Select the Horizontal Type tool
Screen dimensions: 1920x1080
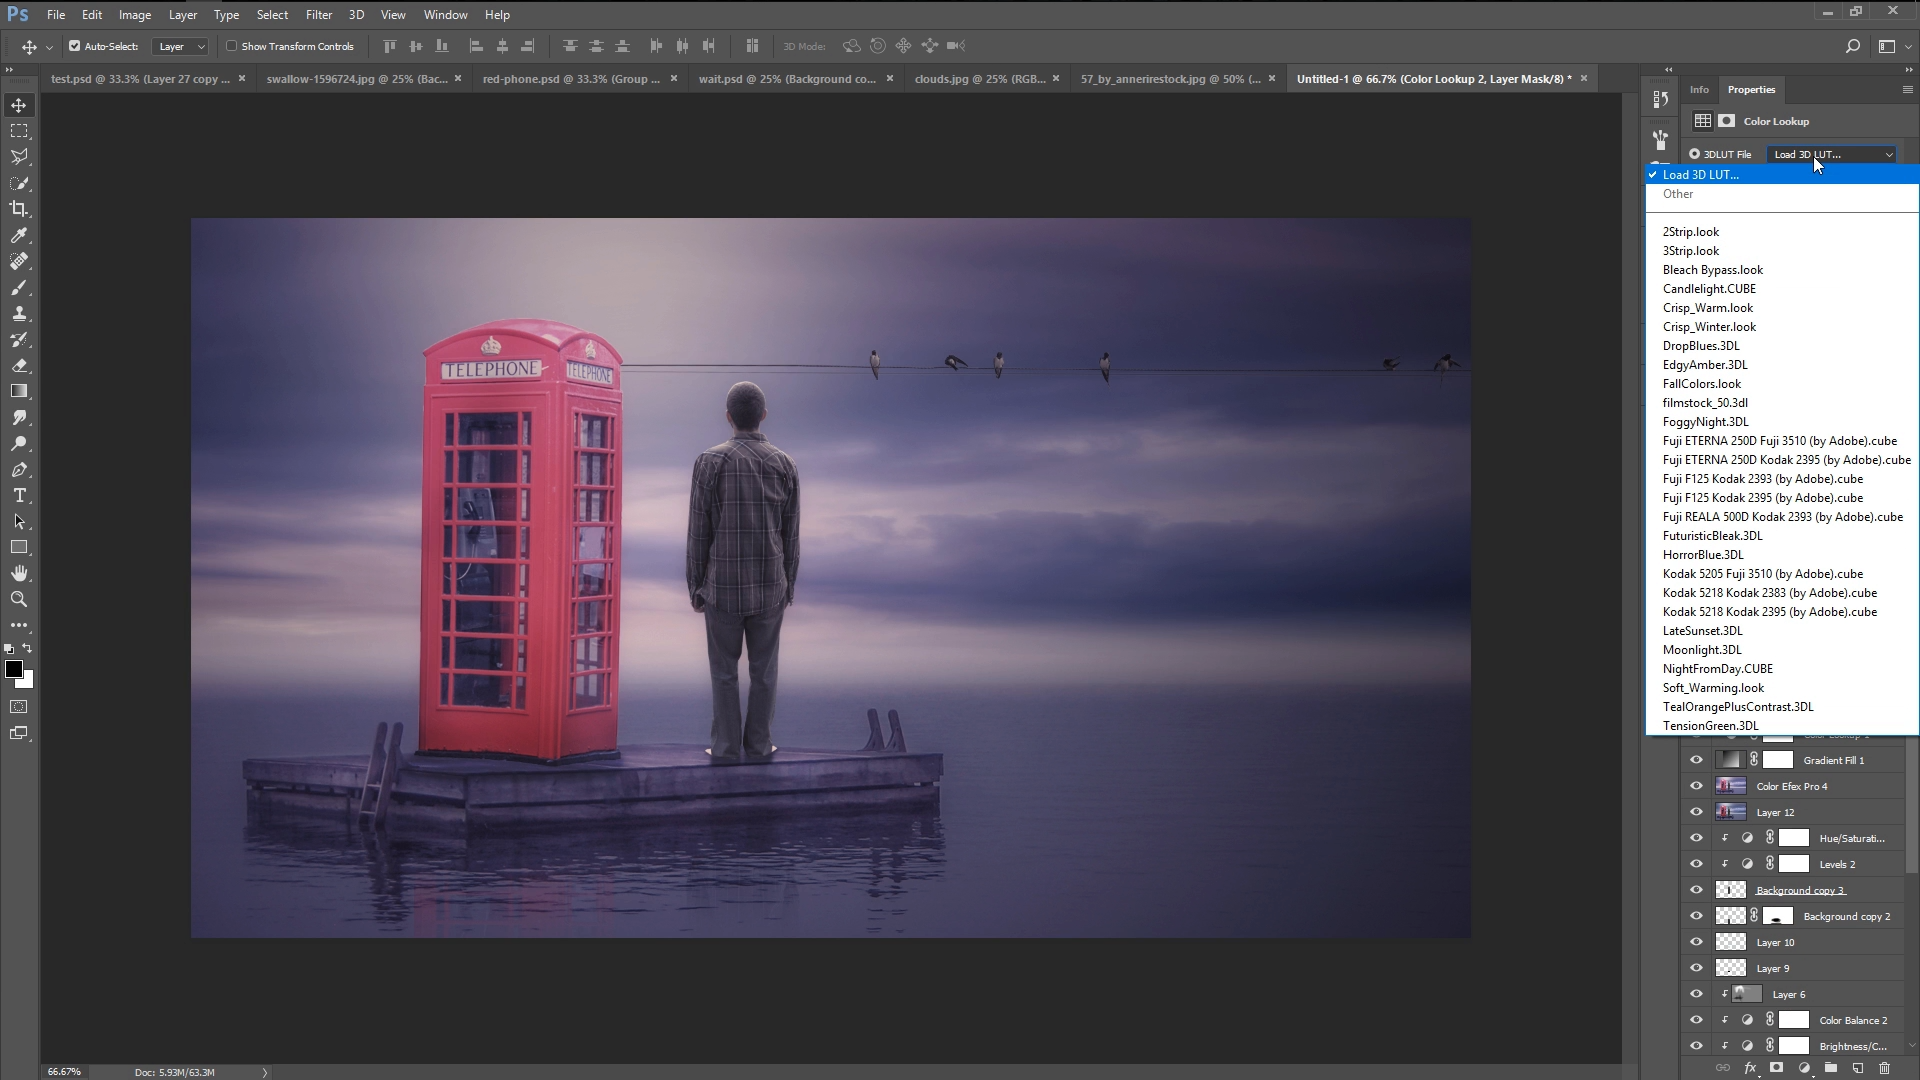[x=19, y=496]
